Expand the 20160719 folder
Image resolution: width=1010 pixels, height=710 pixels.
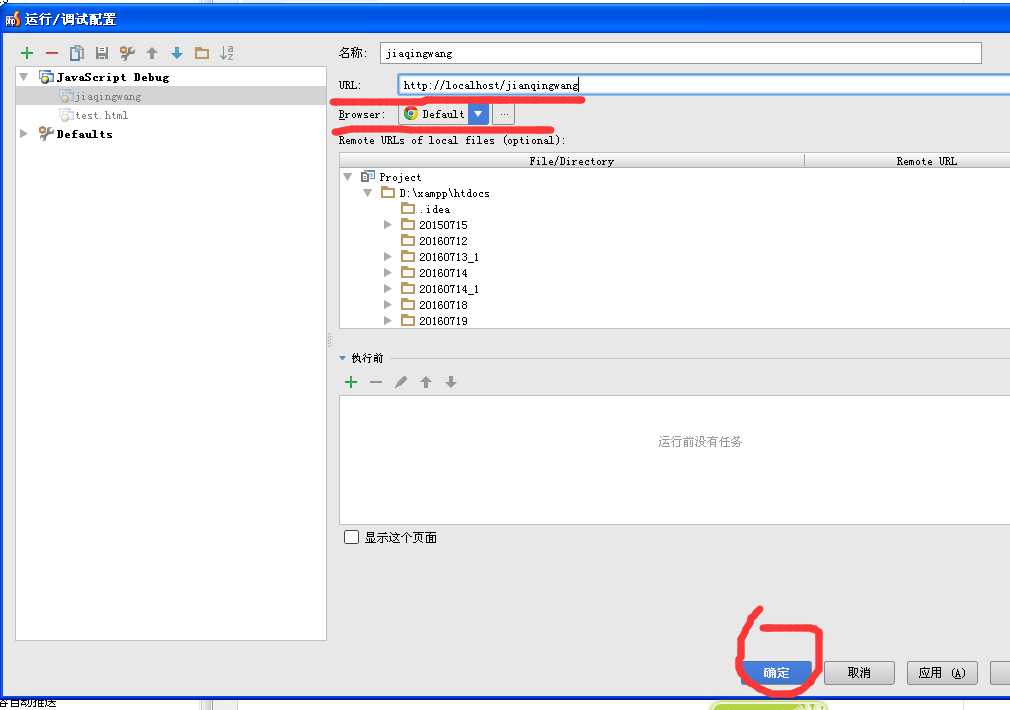point(388,320)
